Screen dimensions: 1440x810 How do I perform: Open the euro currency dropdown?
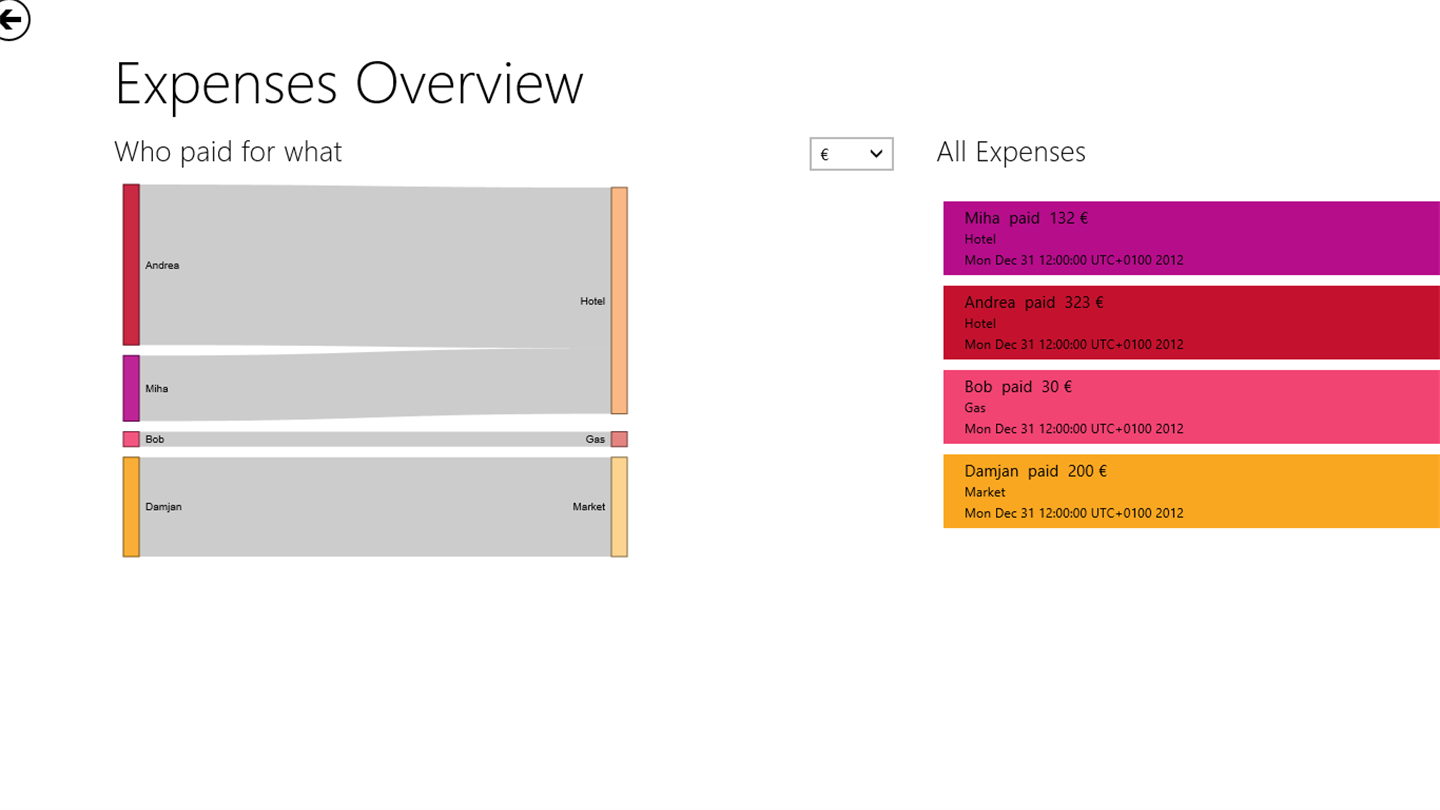point(851,154)
